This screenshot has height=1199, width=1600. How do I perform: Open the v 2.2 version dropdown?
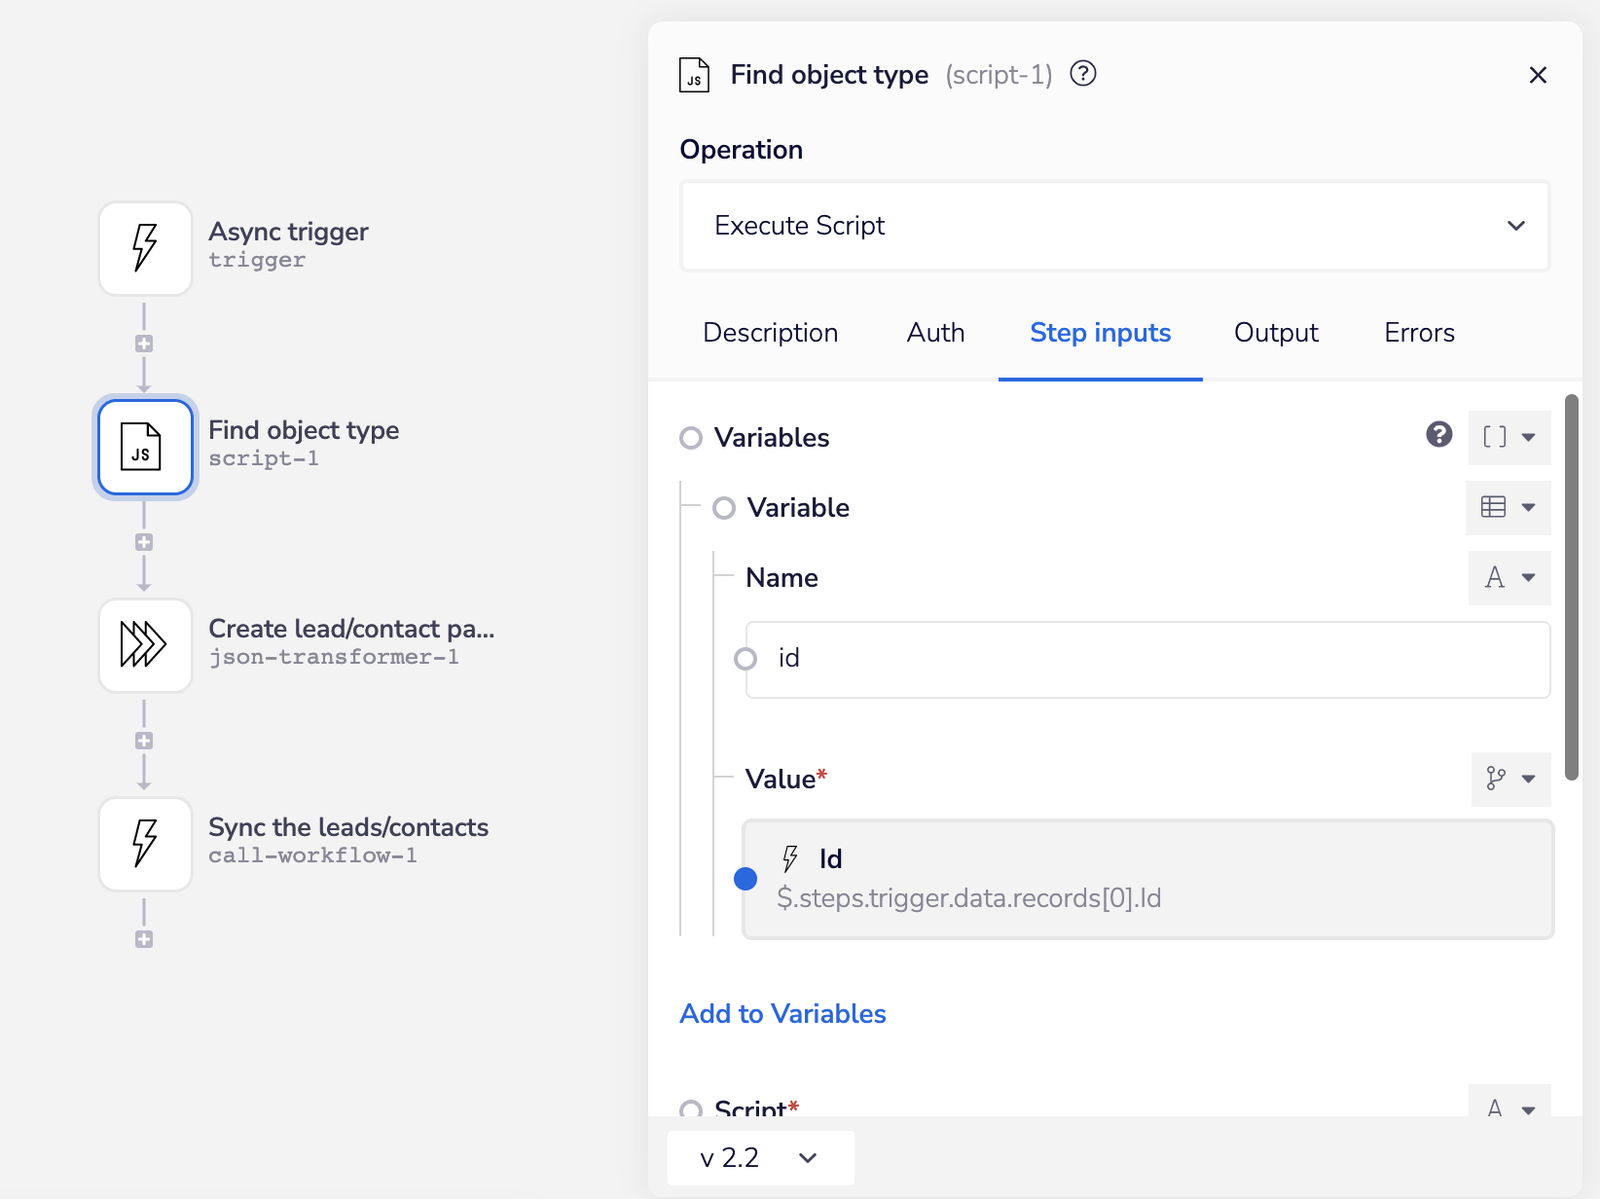click(x=761, y=1158)
